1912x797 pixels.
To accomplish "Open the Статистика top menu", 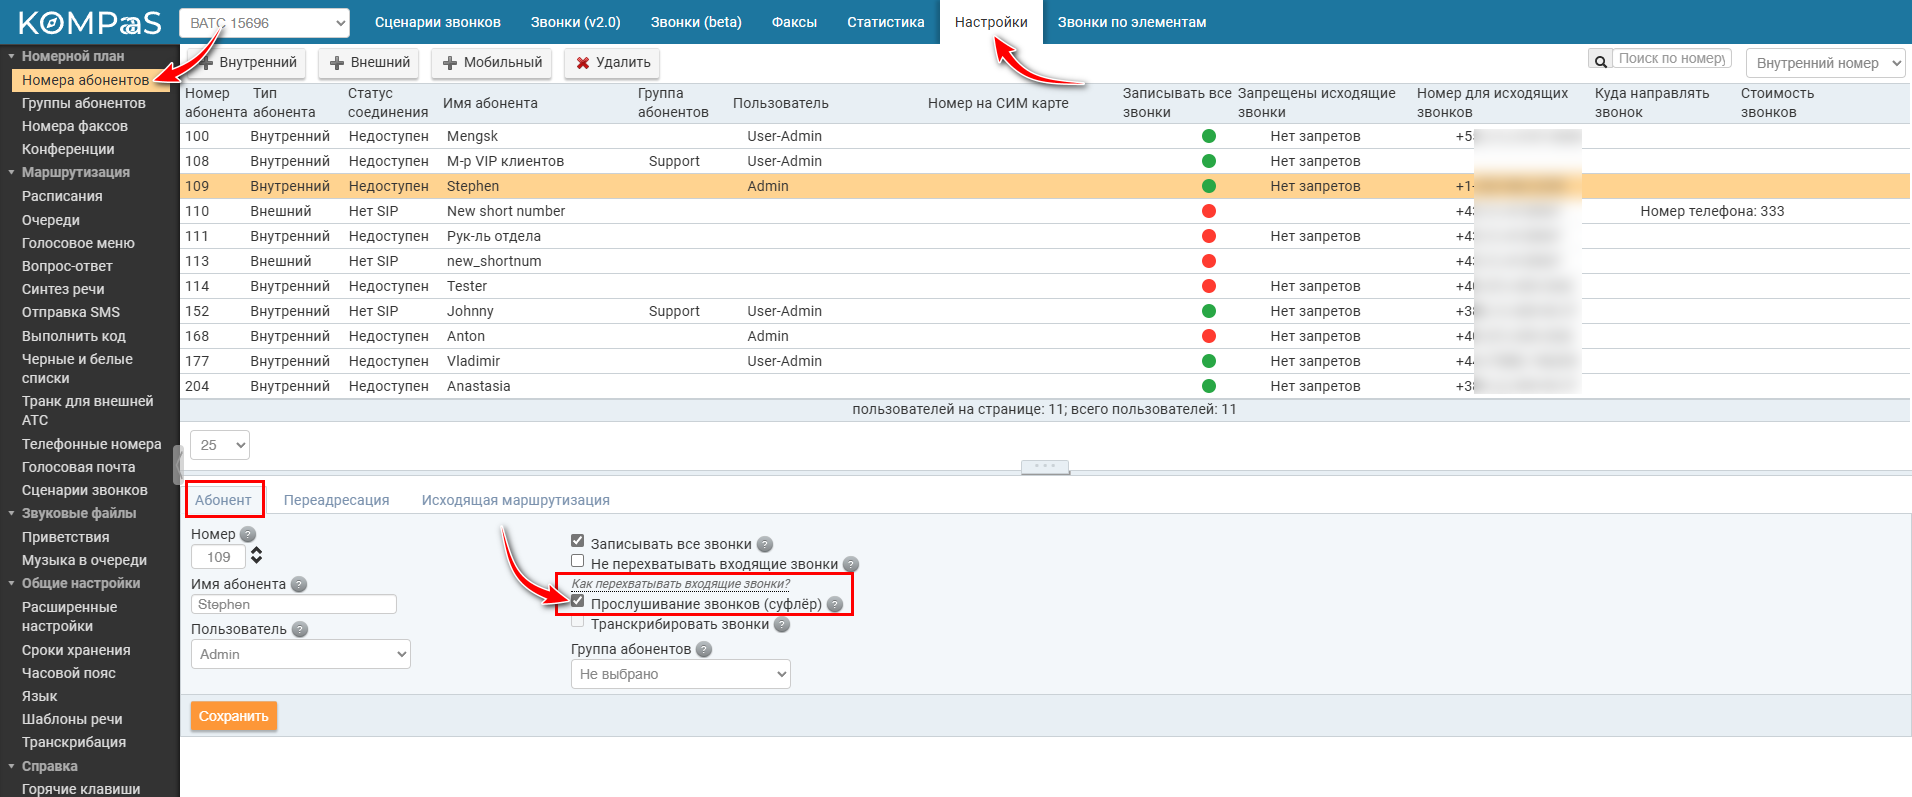I will 886,22.
